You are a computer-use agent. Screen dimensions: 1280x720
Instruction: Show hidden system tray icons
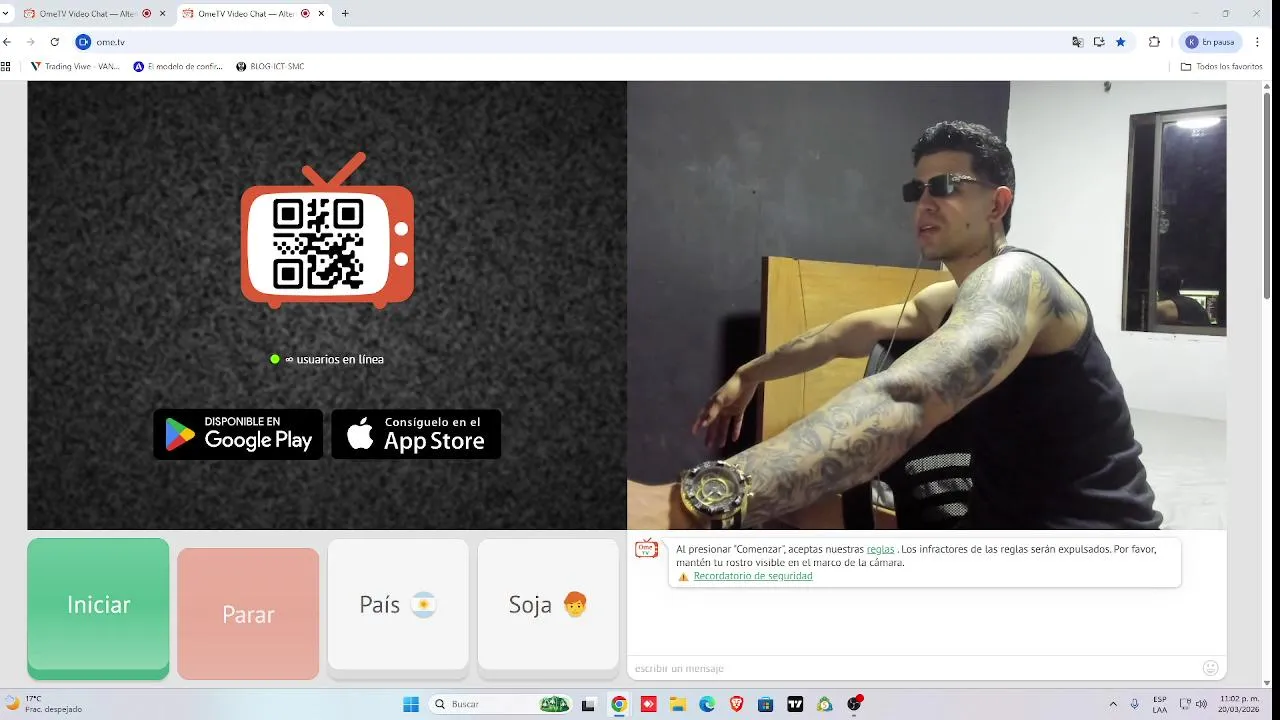1113,704
